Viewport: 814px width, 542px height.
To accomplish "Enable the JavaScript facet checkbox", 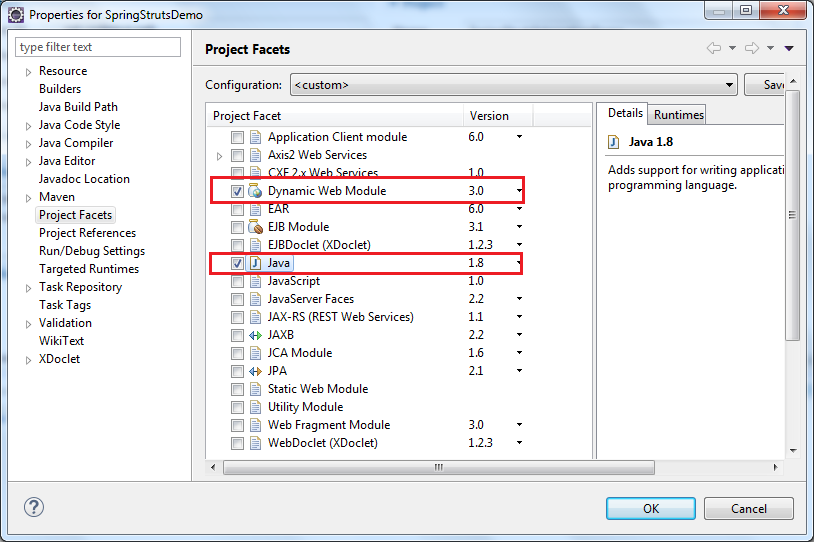I will pos(237,281).
